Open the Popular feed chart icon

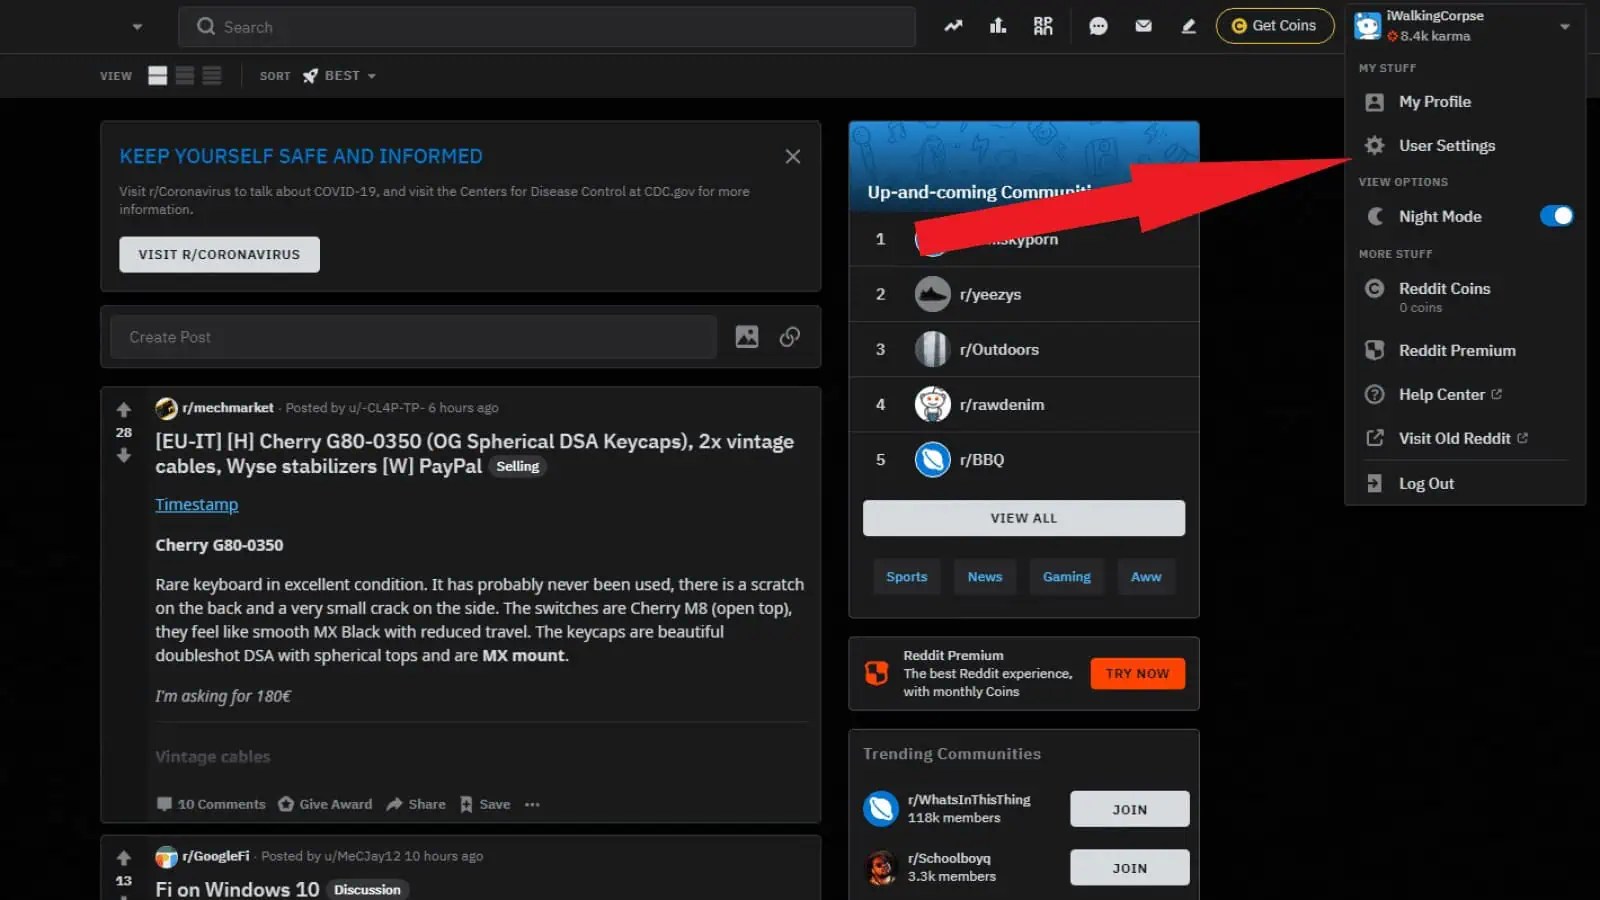(997, 26)
